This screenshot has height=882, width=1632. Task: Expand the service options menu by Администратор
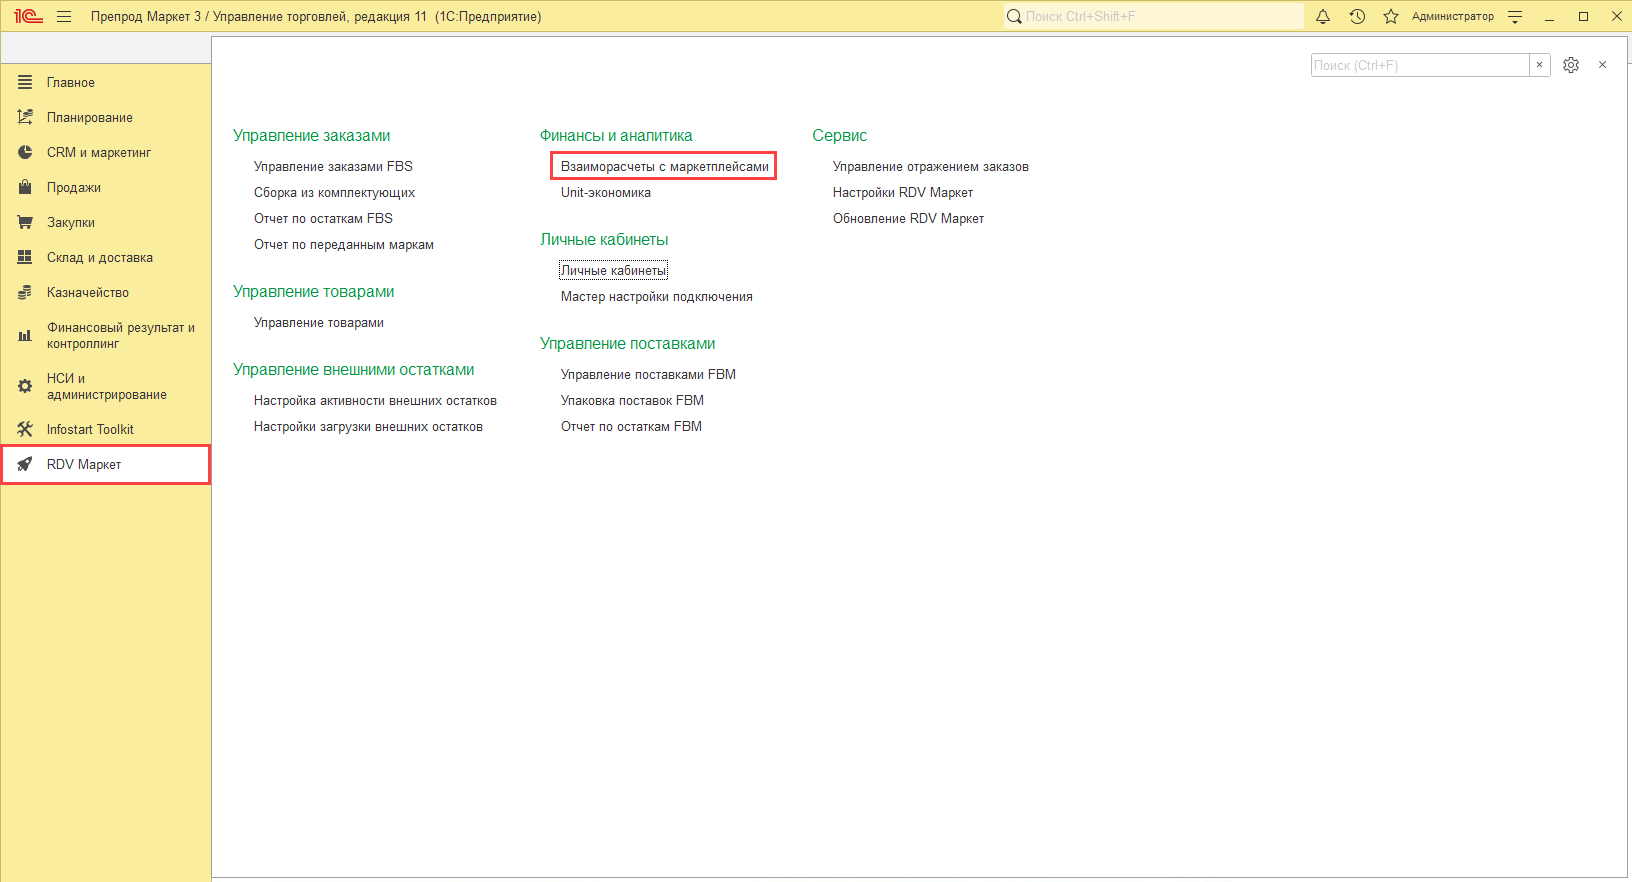(x=1515, y=17)
